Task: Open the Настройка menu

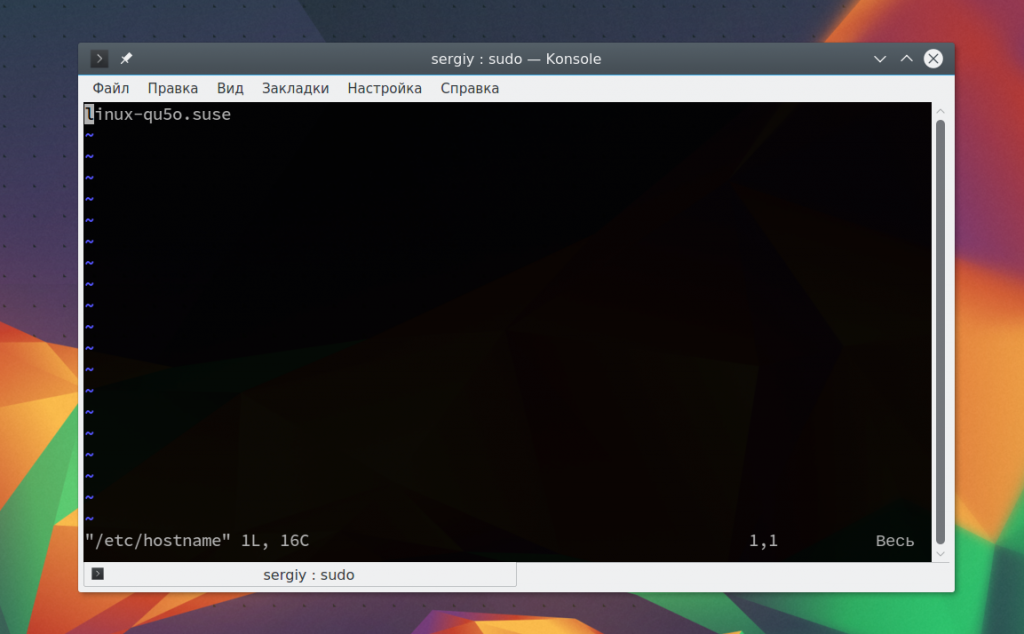Action: pos(385,88)
